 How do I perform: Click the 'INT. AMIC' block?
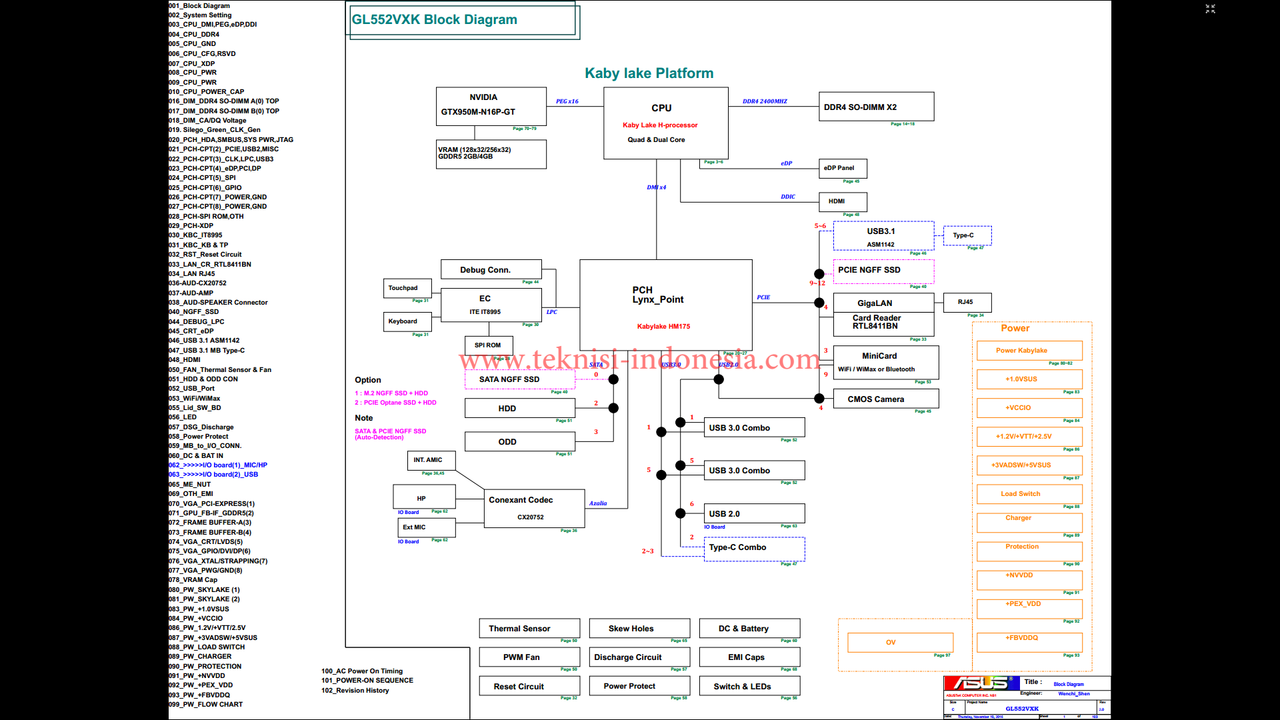click(431, 460)
